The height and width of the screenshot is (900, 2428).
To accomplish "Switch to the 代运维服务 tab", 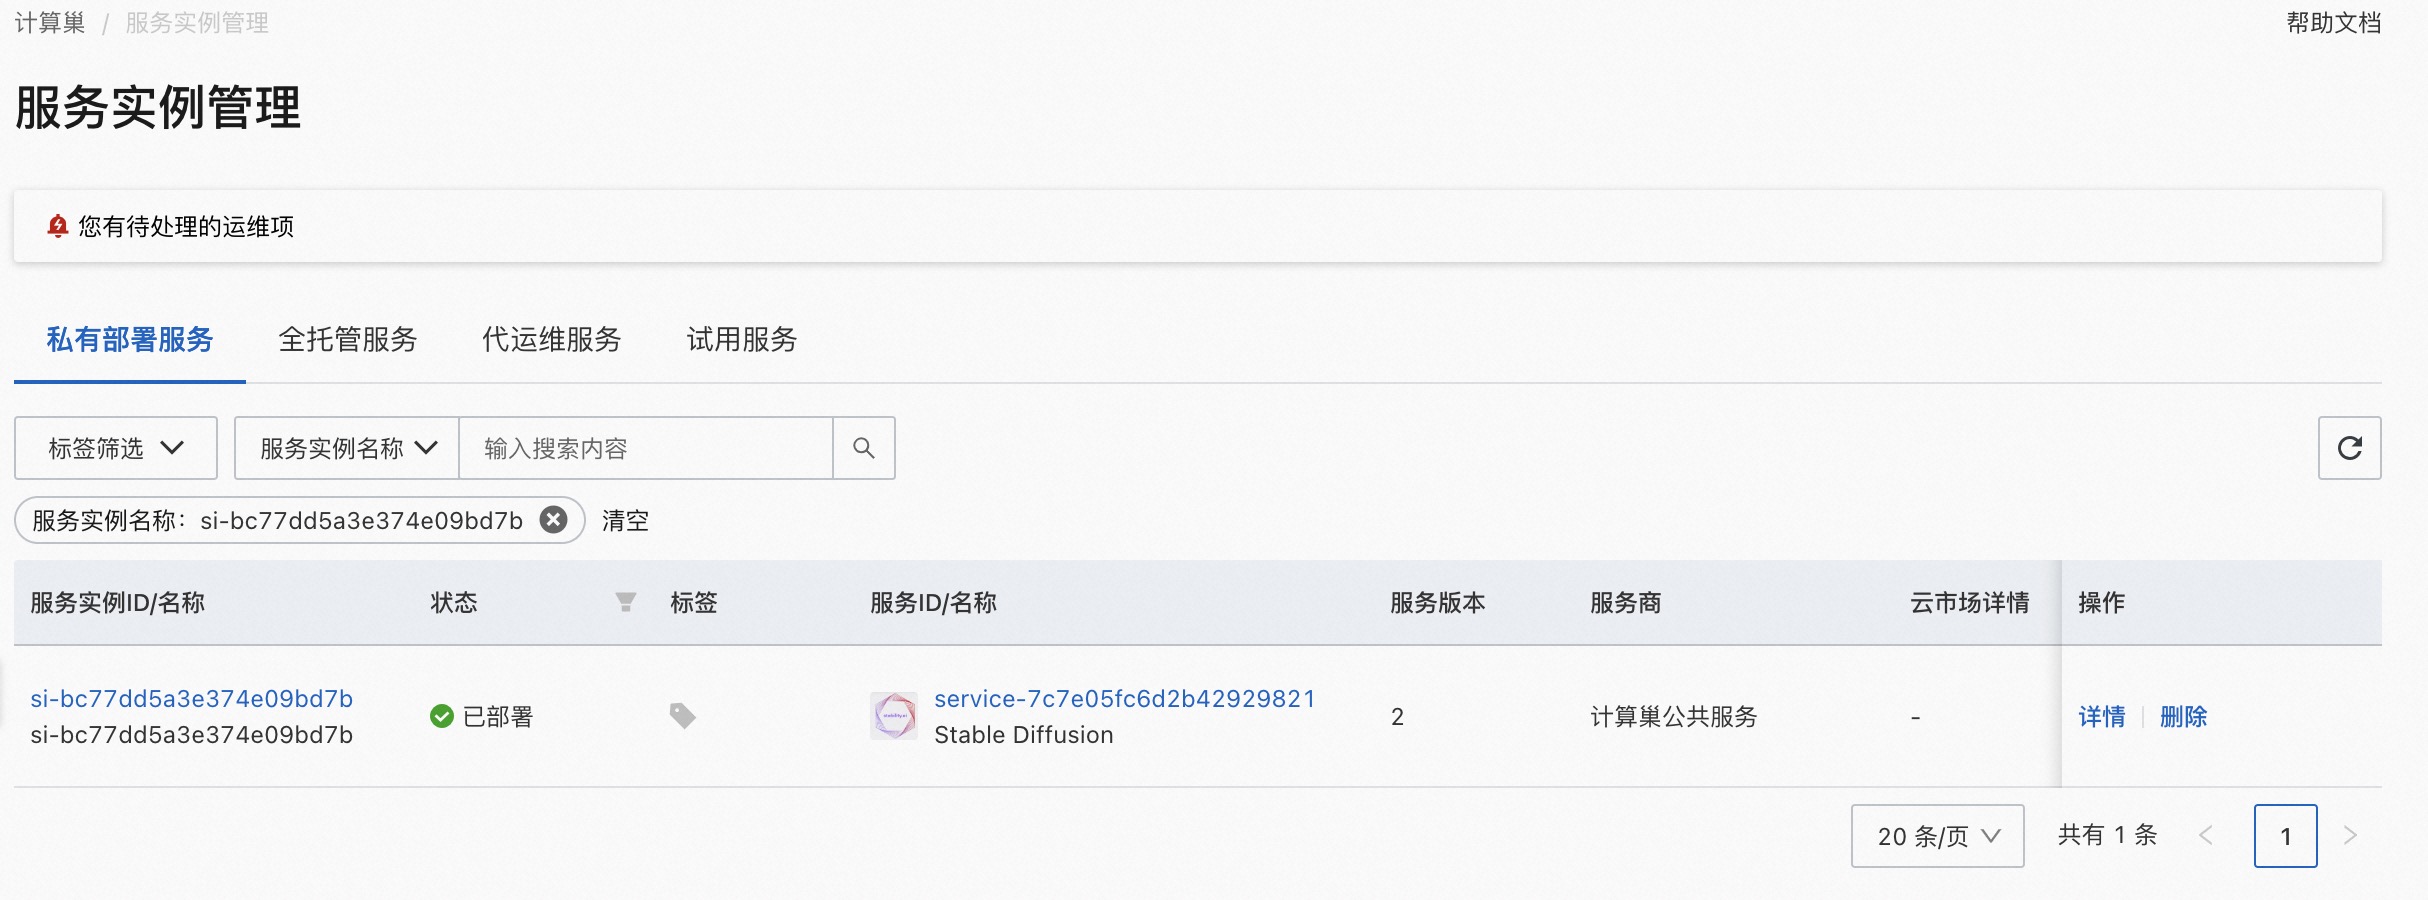I will tap(551, 340).
